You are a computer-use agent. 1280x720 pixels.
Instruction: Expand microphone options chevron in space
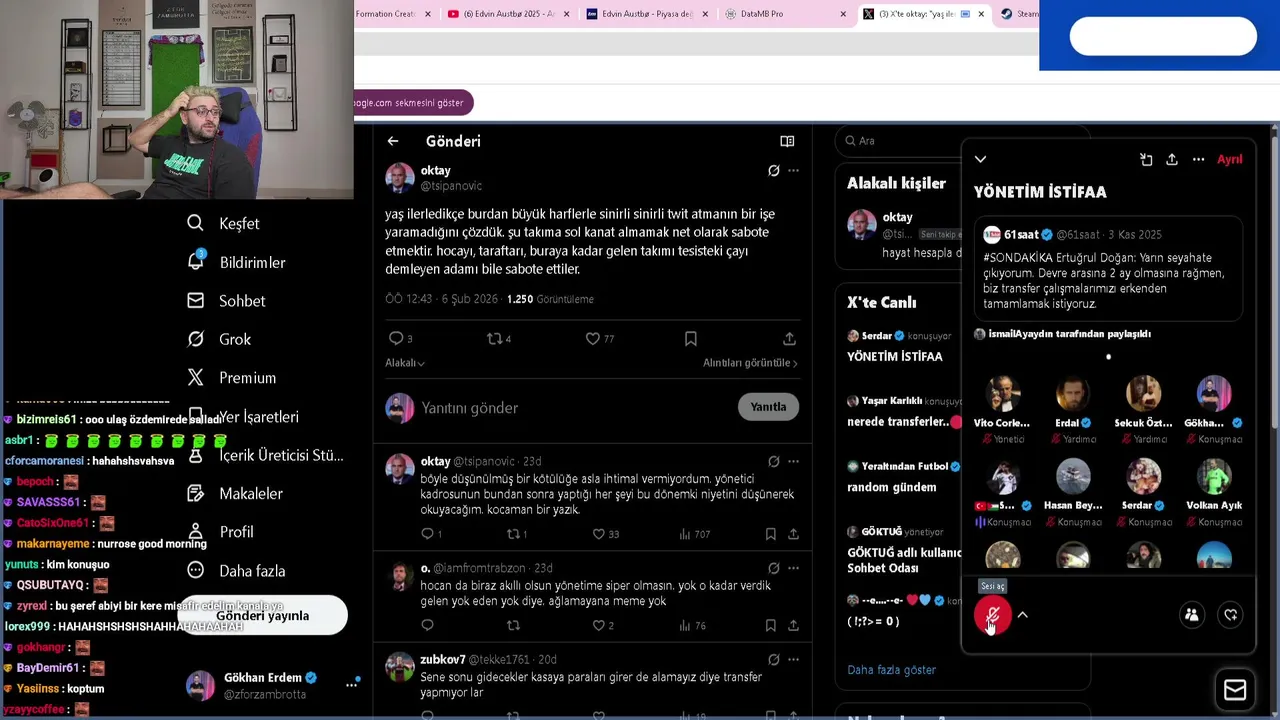point(1022,615)
